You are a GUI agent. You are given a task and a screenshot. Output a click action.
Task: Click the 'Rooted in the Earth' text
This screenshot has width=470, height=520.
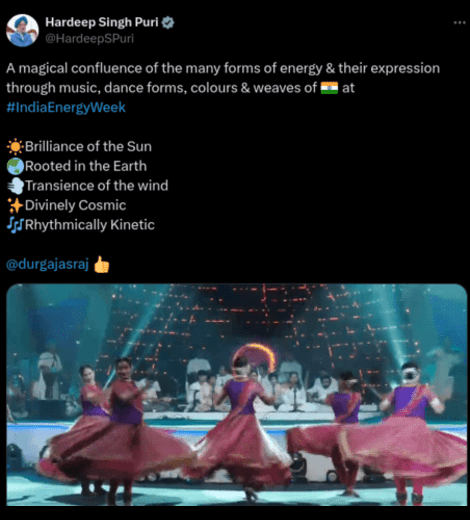86,166
